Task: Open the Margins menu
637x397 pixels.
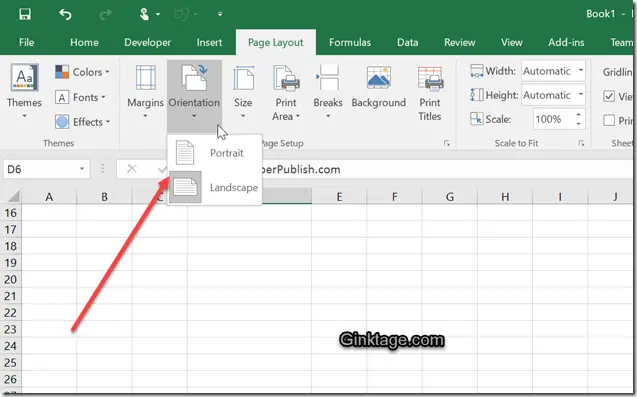Action: [x=145, y=92]
